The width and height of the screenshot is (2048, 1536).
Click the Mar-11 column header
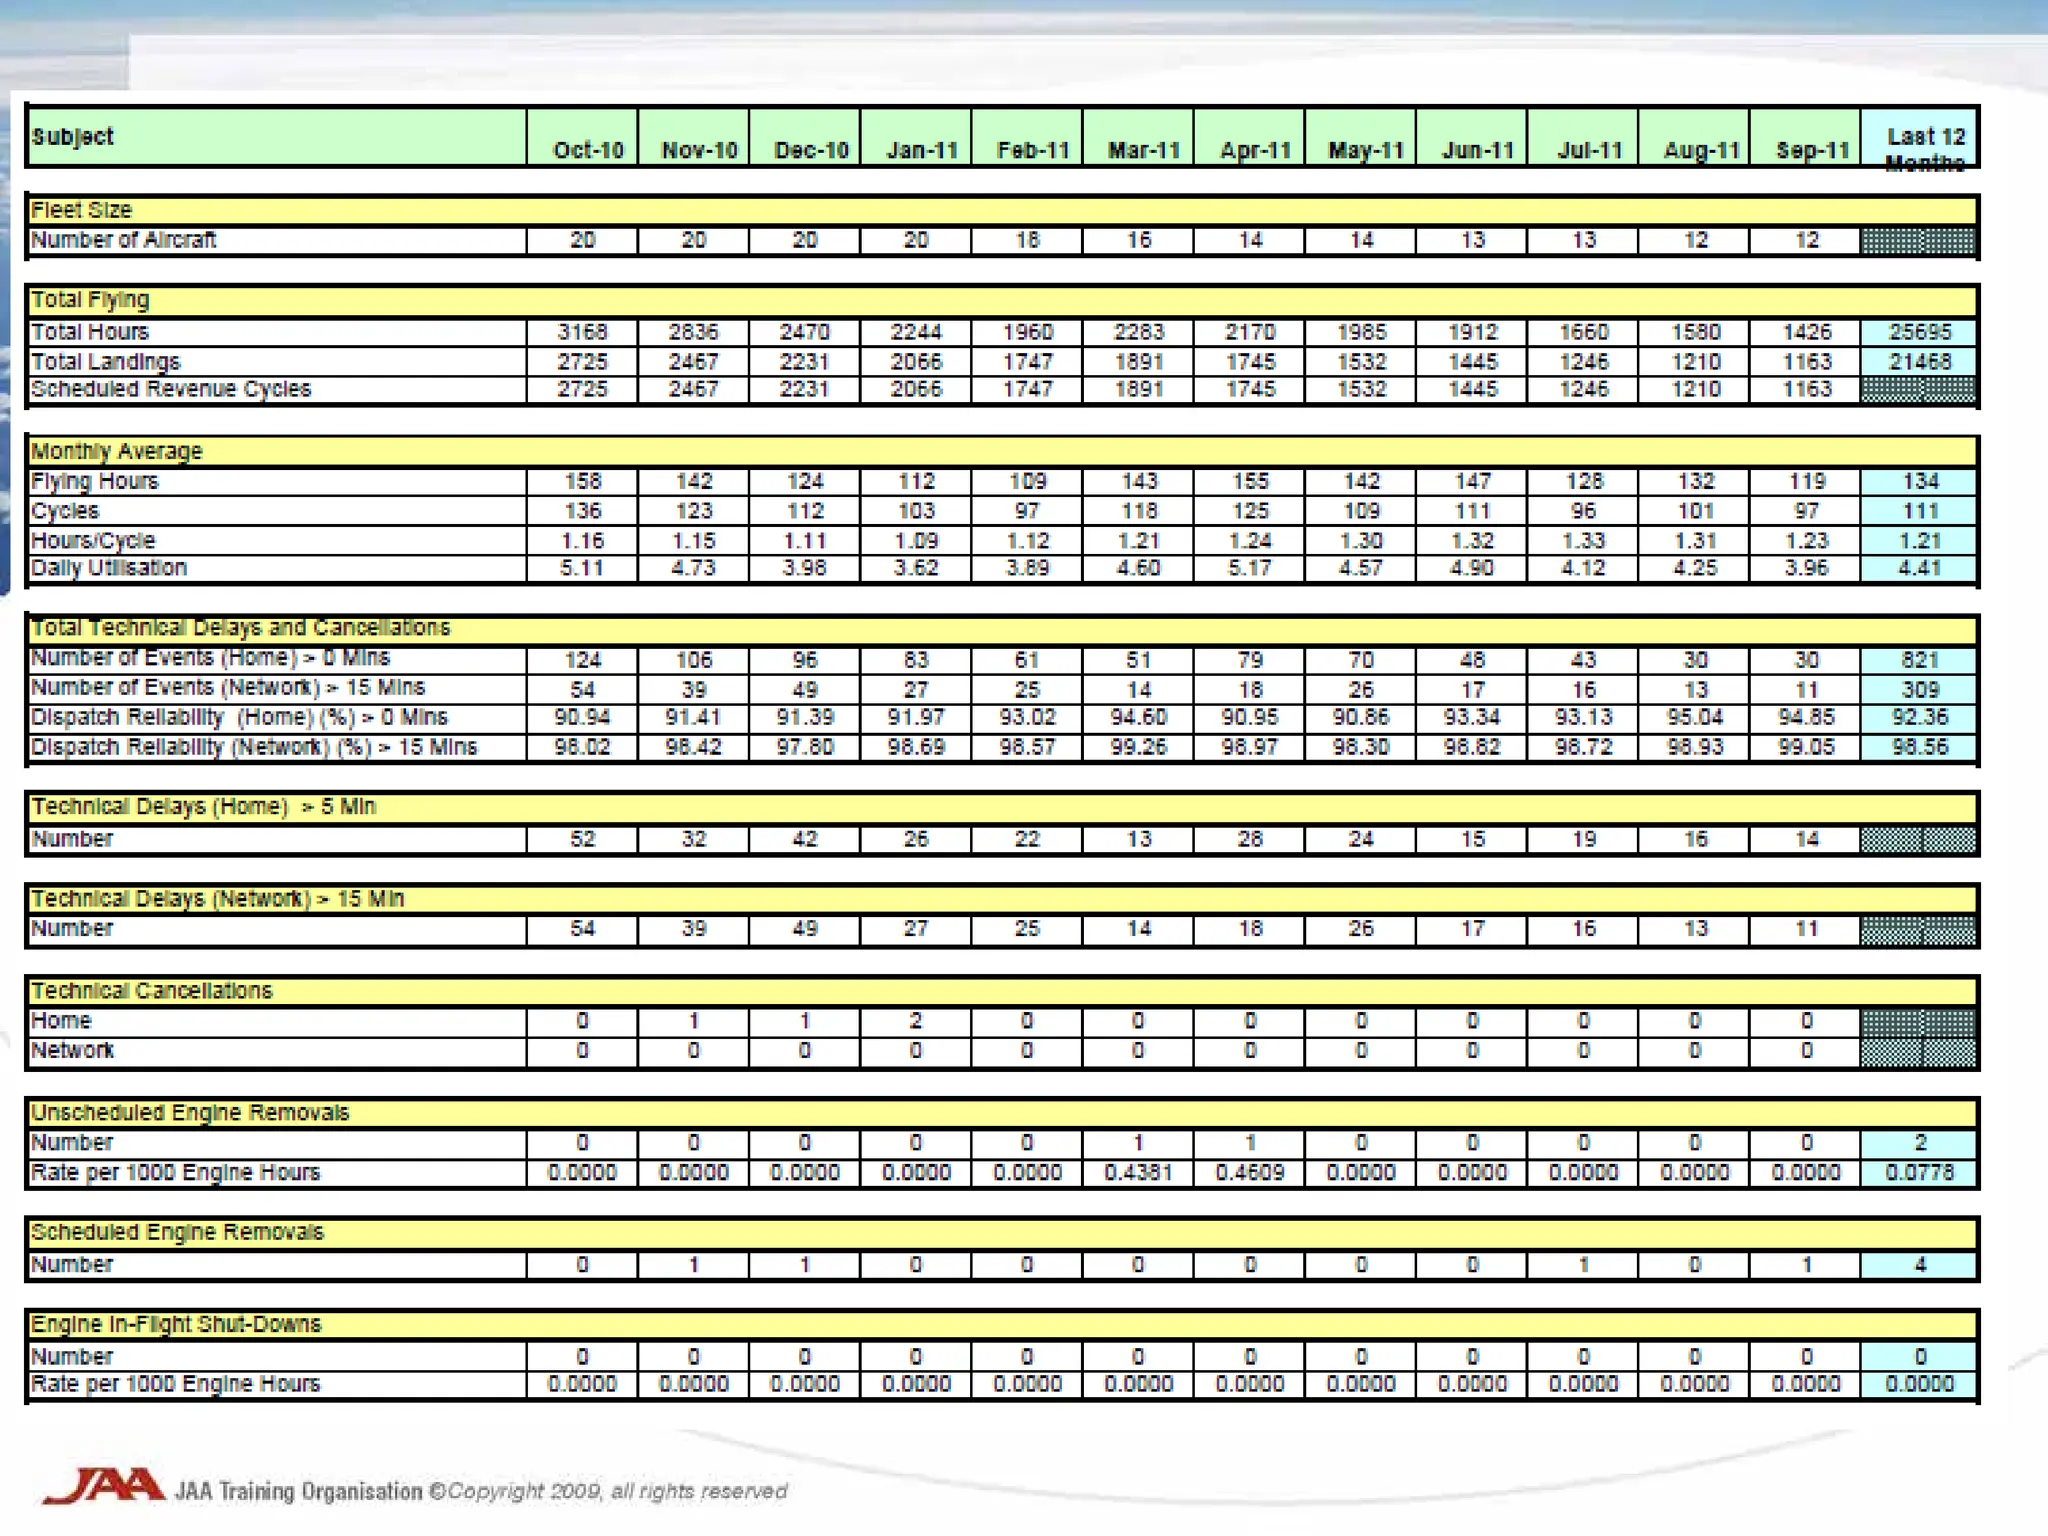point(1144,150)
